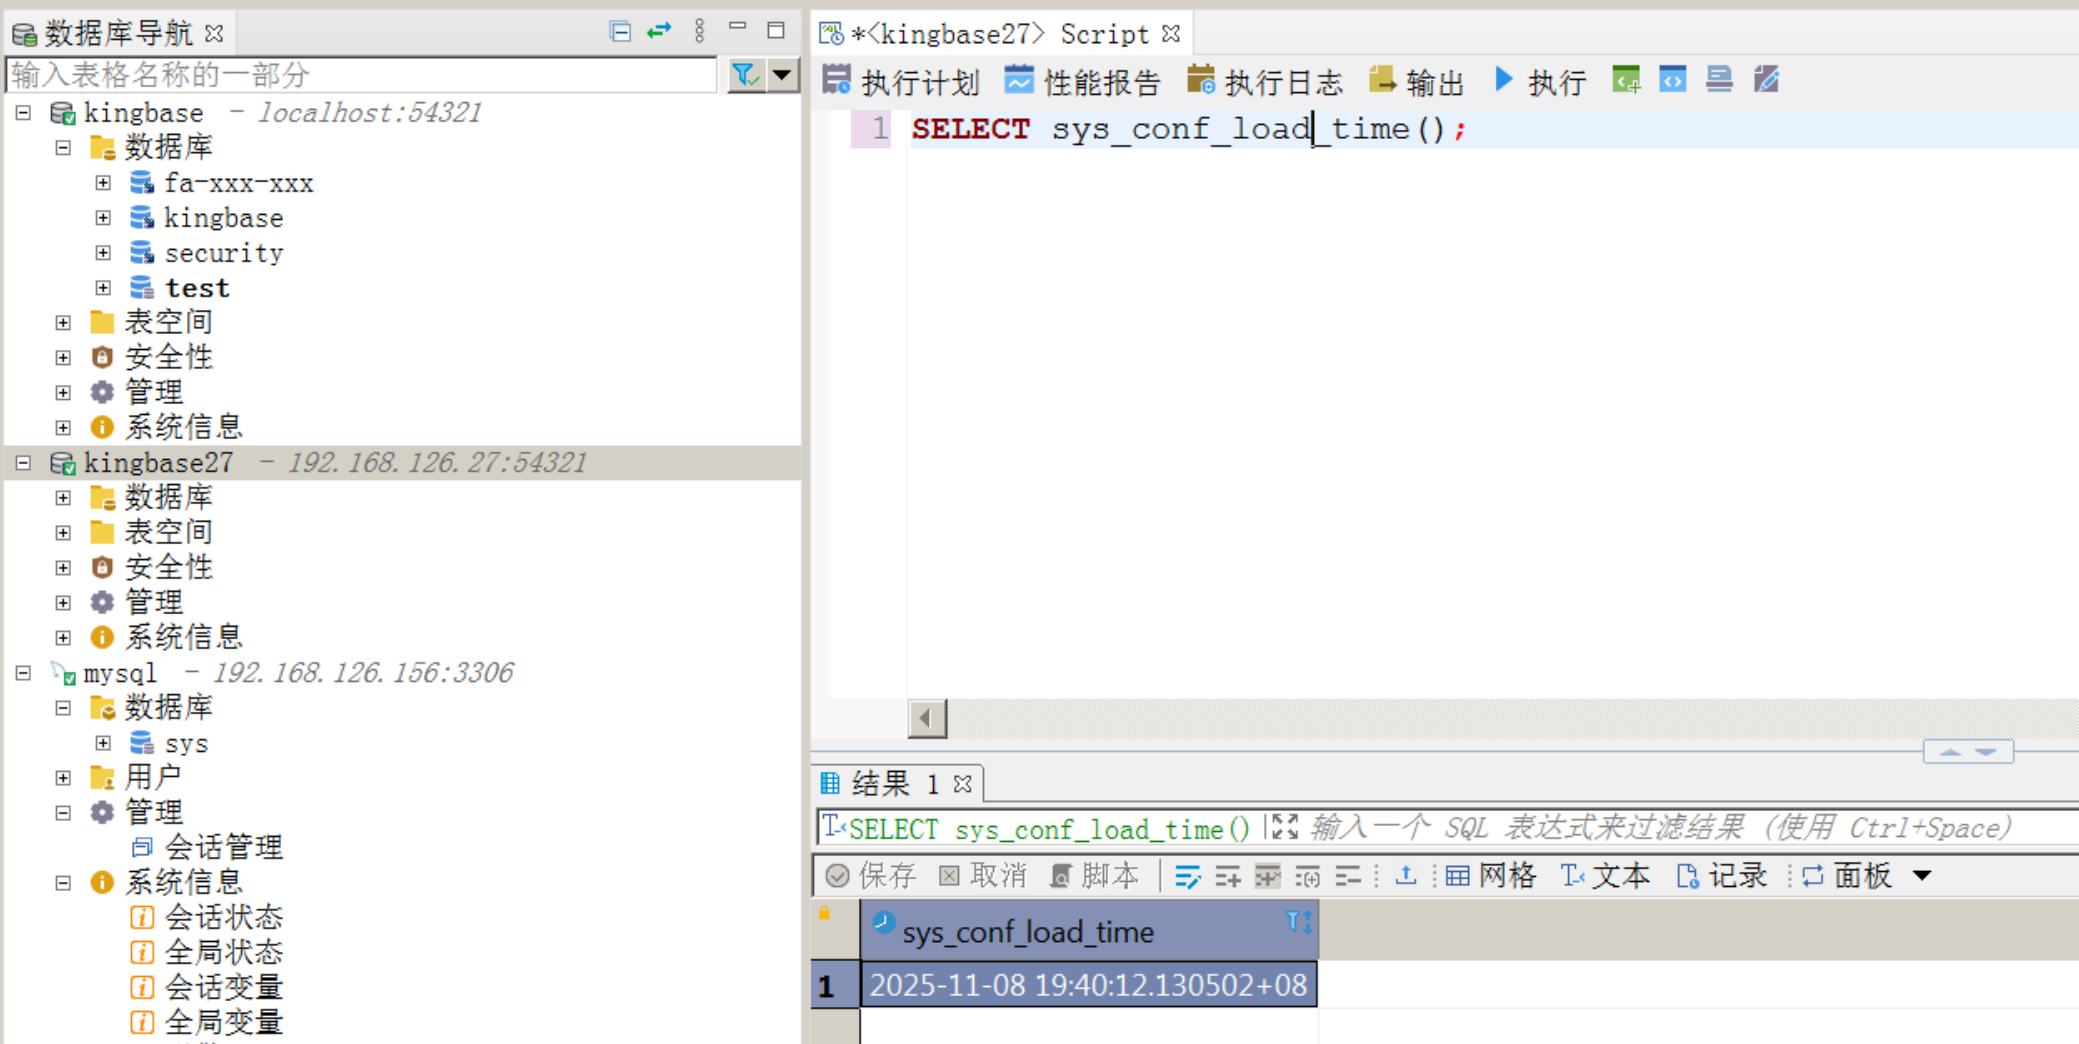Click the 执行 run script button
2079x1044 pixels.
pyautogui.click(x=1540, y=81)
